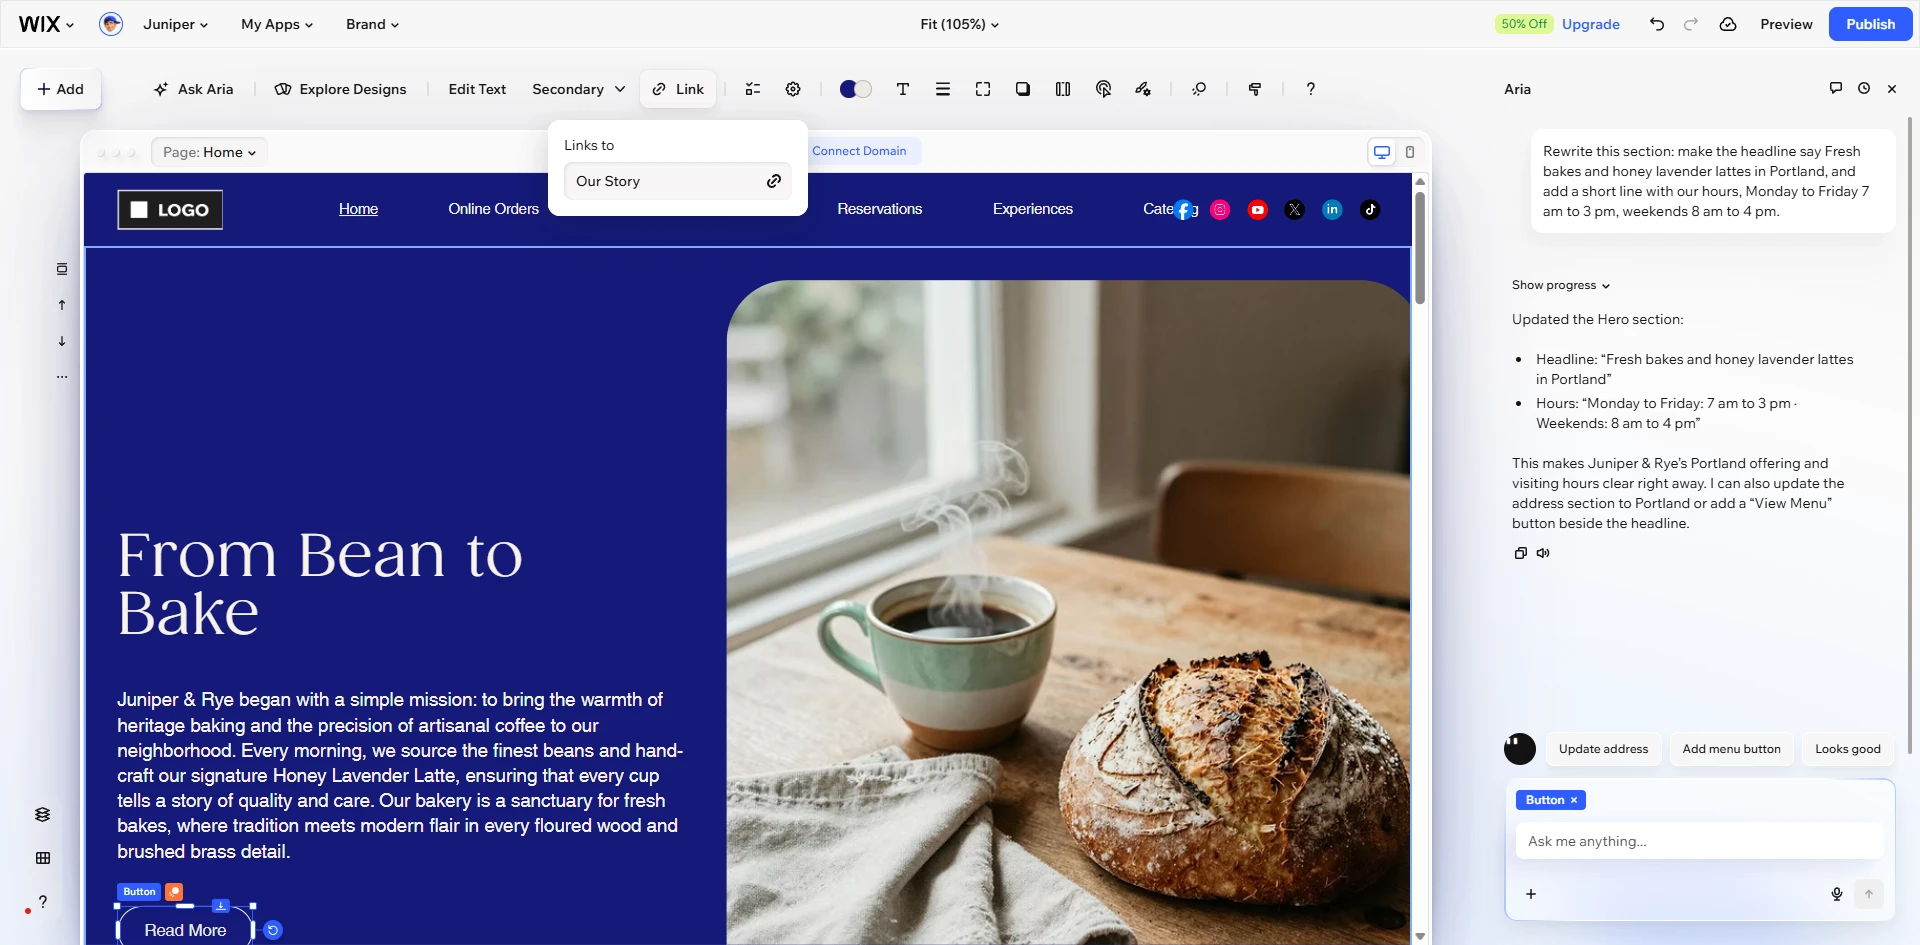Open the Connect Domain link

tap(859, 151)
